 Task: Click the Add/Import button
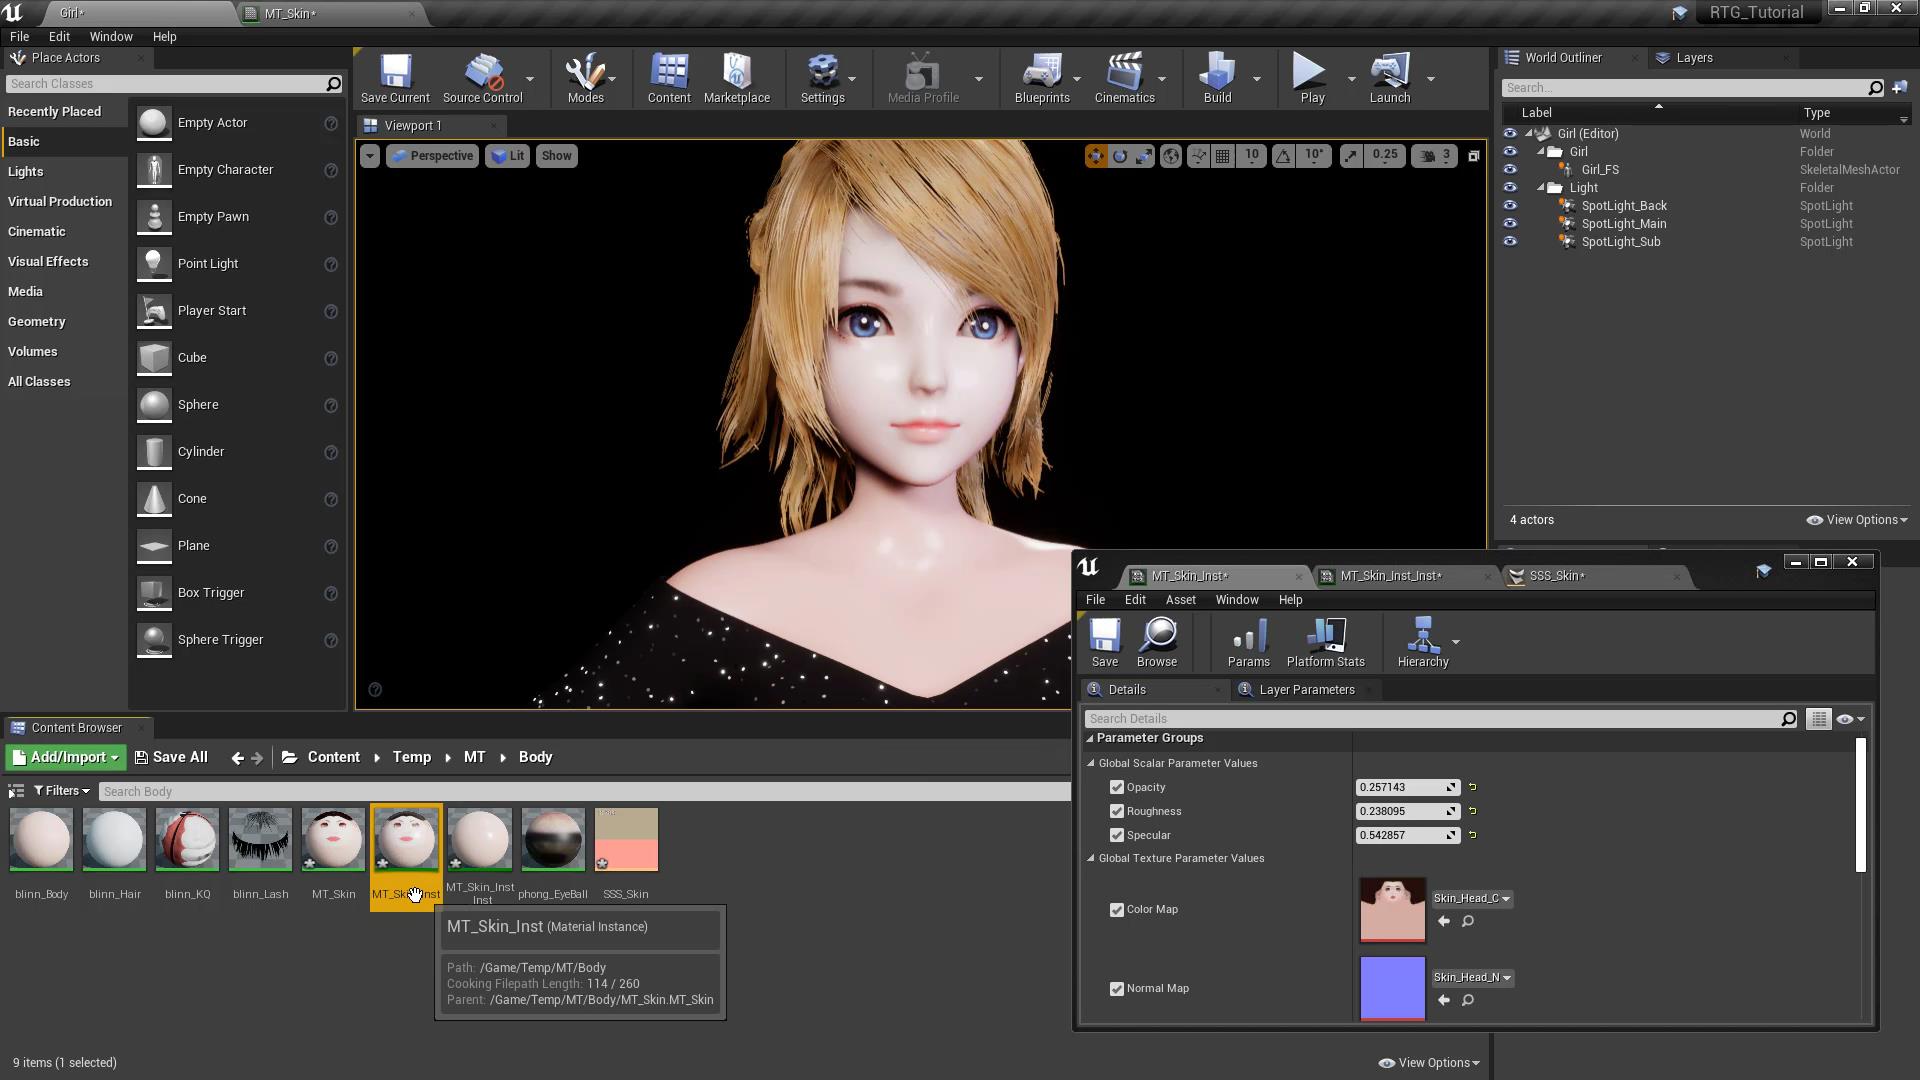pyautogui.click(x=66, y=757)
